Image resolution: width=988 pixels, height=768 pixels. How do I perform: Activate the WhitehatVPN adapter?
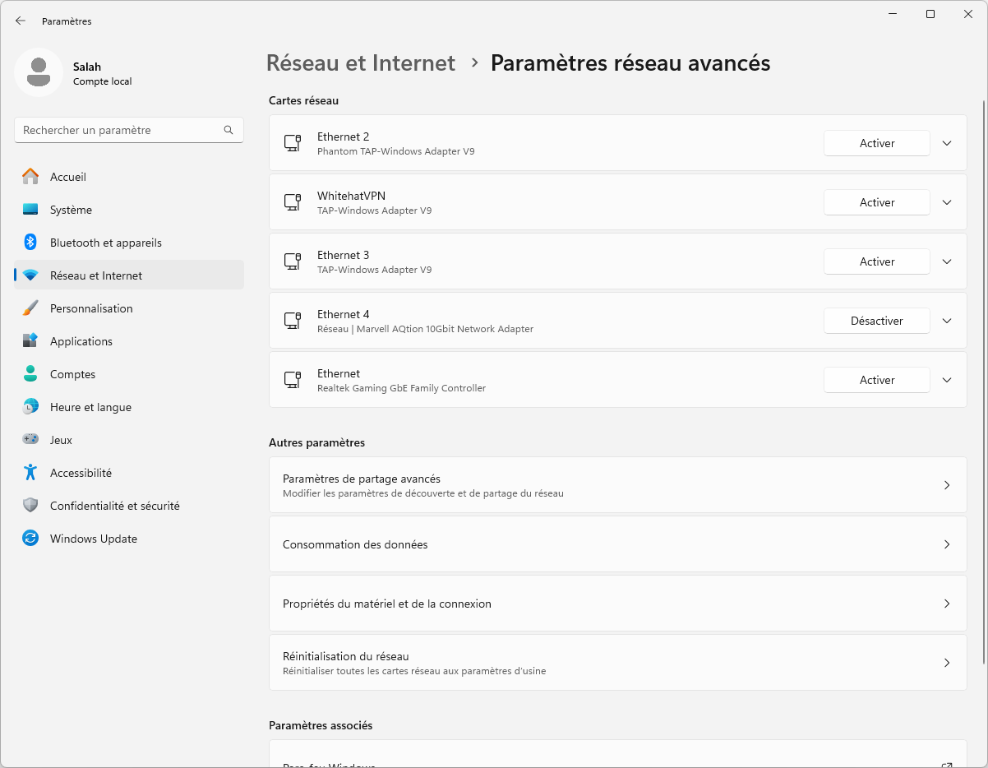(876, 202)
